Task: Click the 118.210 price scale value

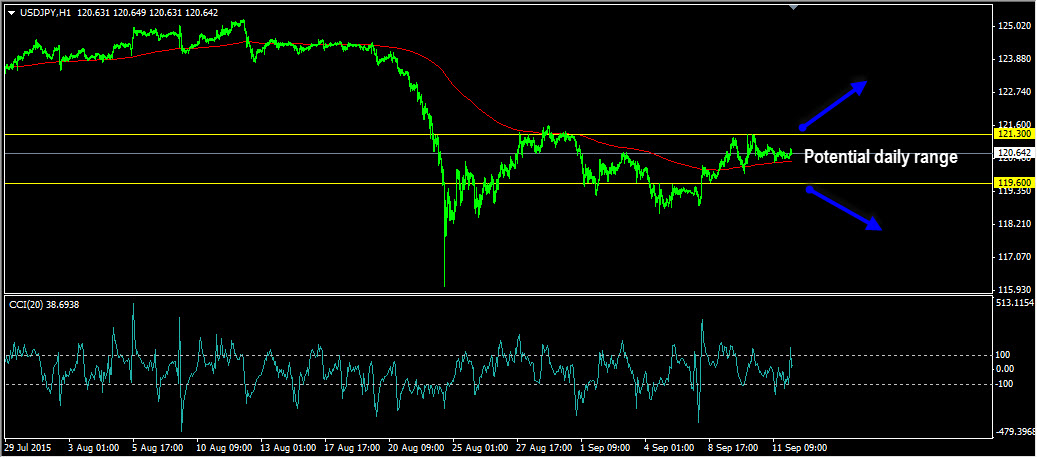Action: point(1014,224)
